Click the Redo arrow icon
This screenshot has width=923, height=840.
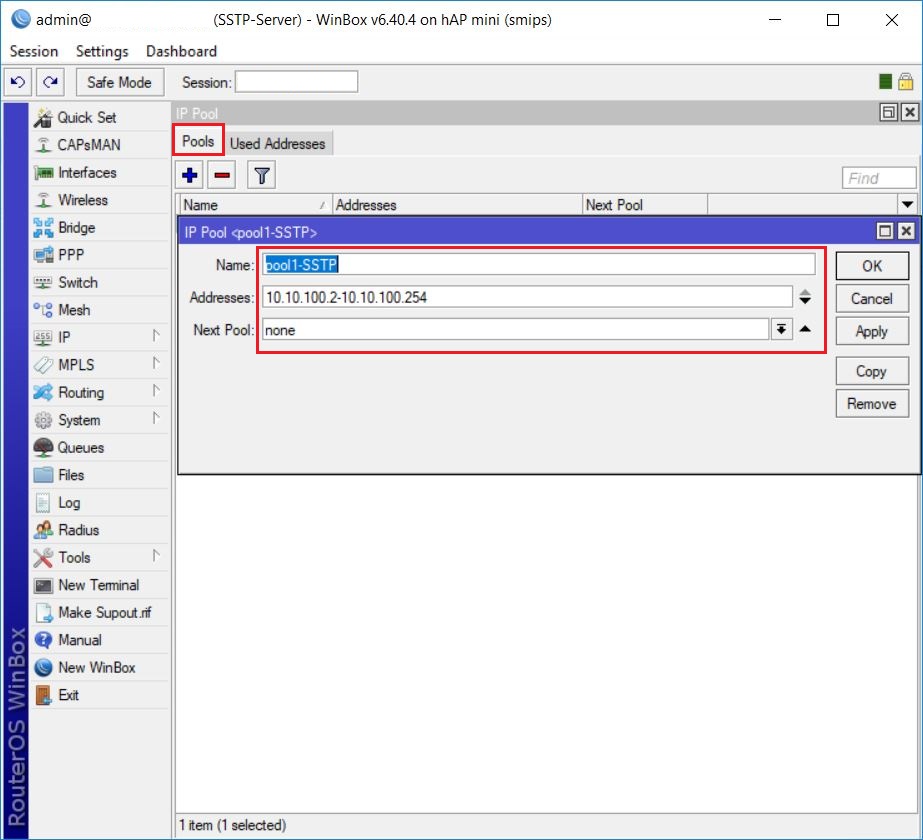[51, 82]
